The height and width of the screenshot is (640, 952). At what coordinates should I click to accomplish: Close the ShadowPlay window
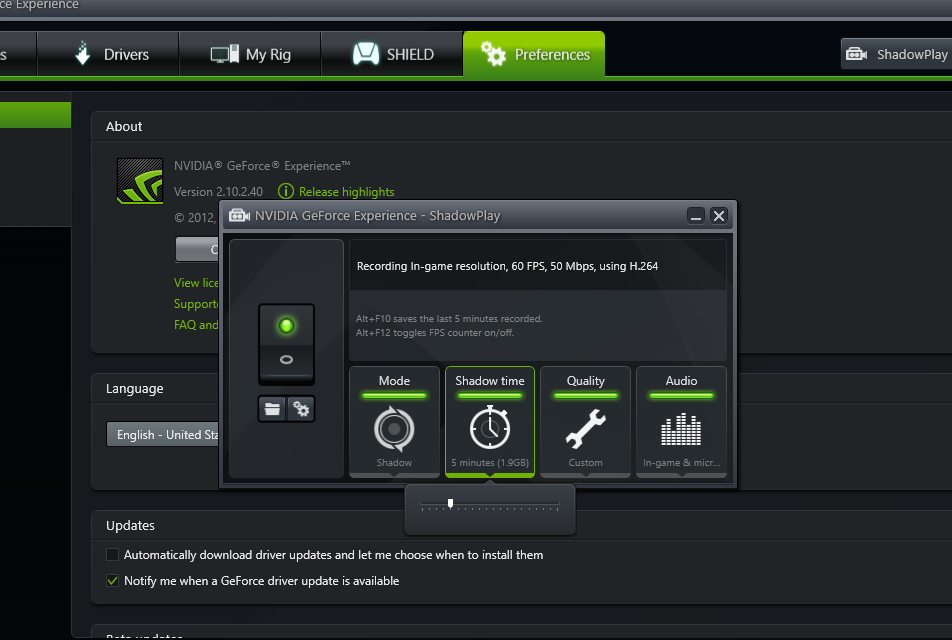719,216
